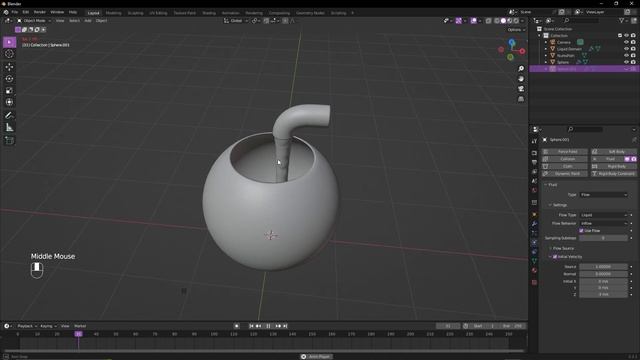Click the Source velocity value field
Screen dimensions: 640x360
(603, 267)
